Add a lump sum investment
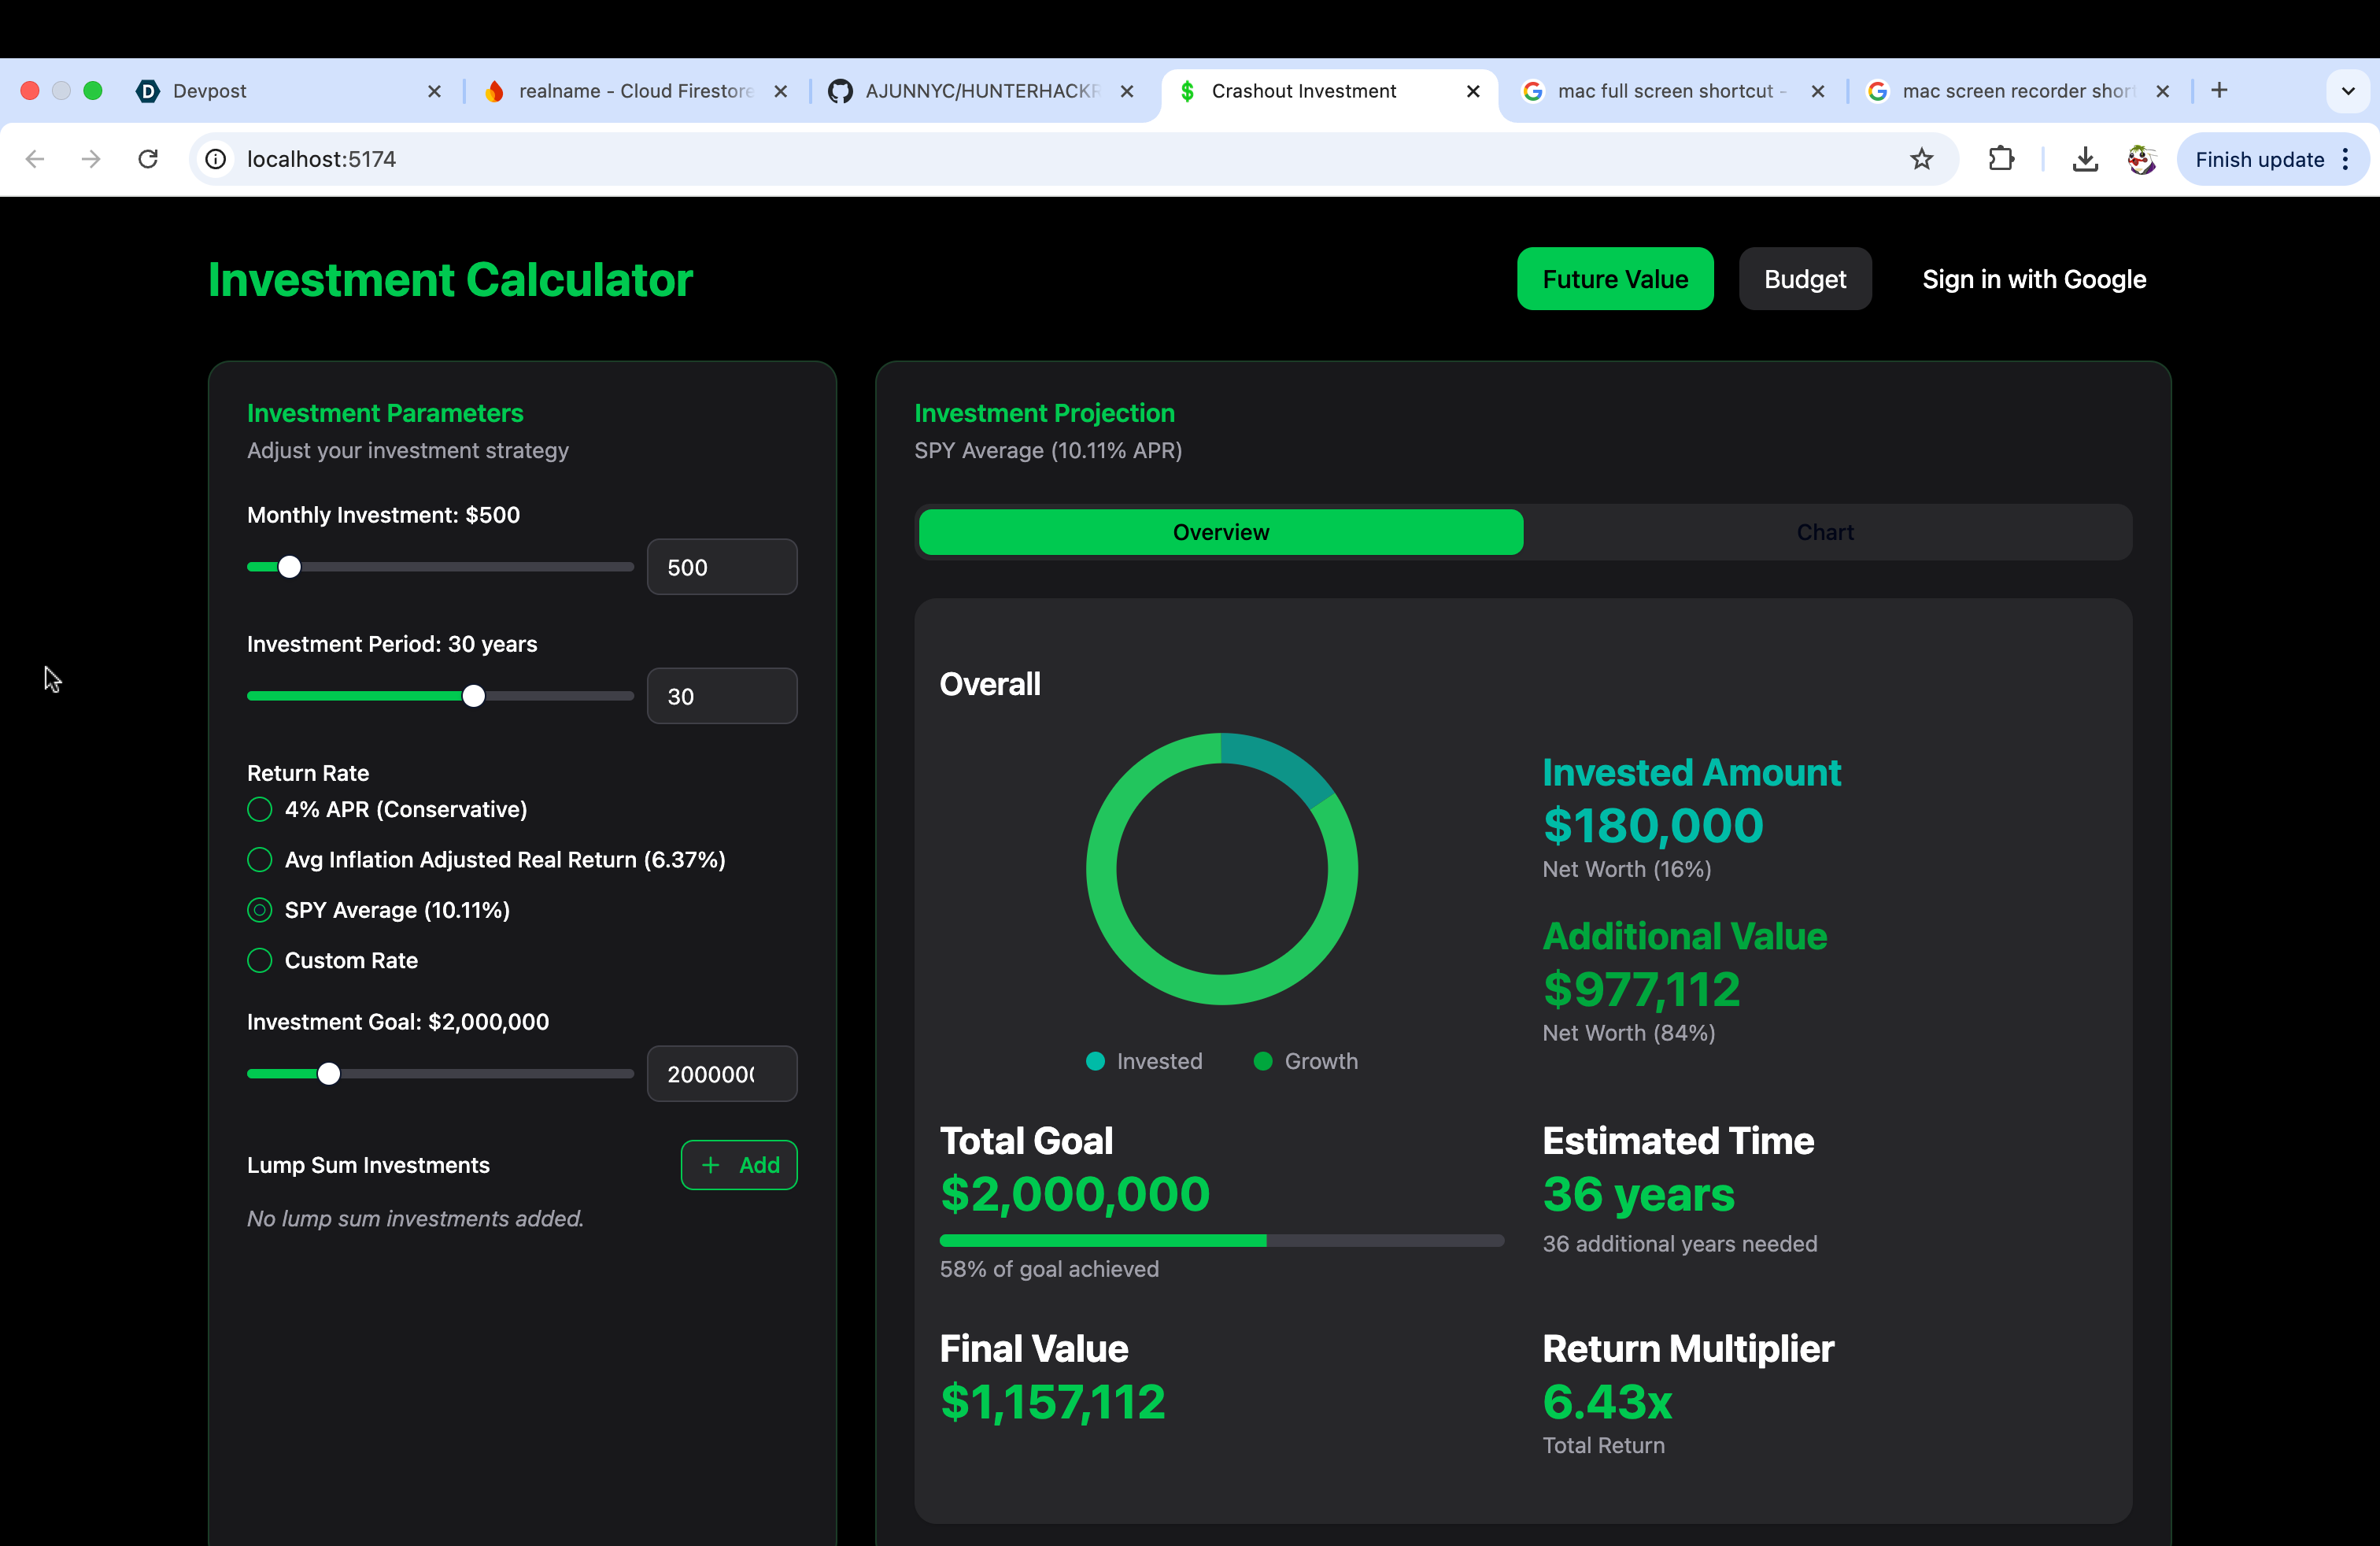2380x1546 pixels. [739, 1165]
